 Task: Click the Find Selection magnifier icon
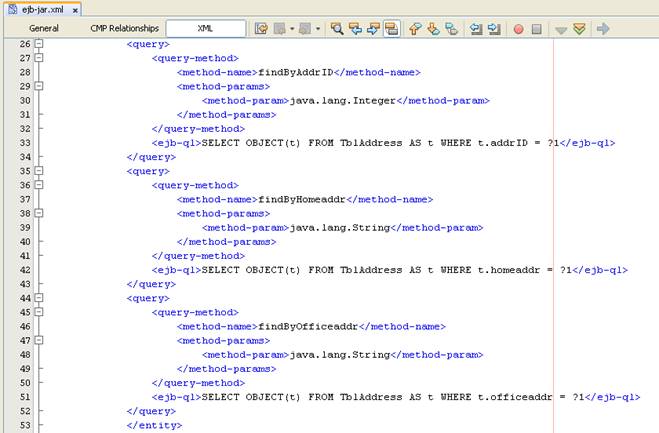337,29
